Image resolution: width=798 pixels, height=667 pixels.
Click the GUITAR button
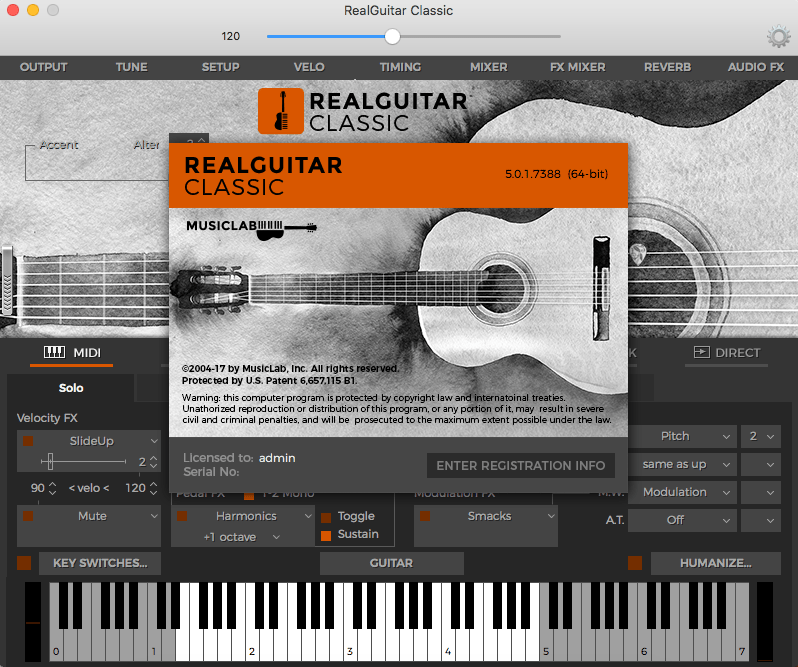(x=391, y=563)
